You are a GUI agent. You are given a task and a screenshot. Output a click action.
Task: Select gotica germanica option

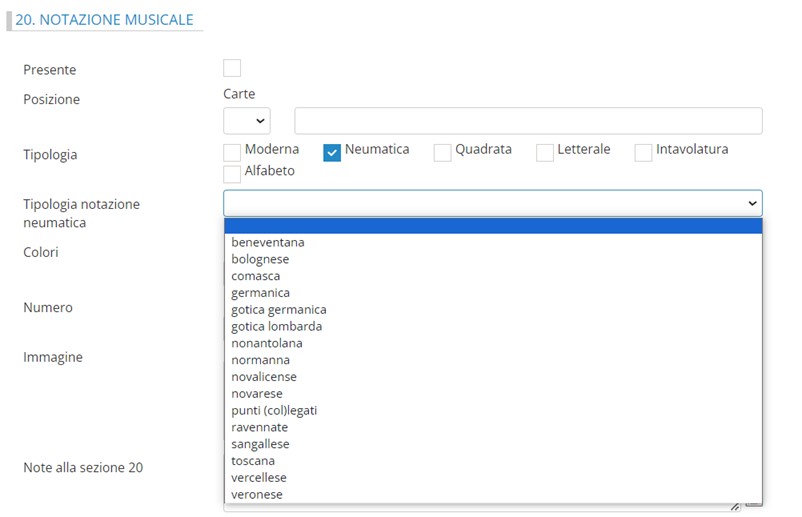(x=279, y=310)
